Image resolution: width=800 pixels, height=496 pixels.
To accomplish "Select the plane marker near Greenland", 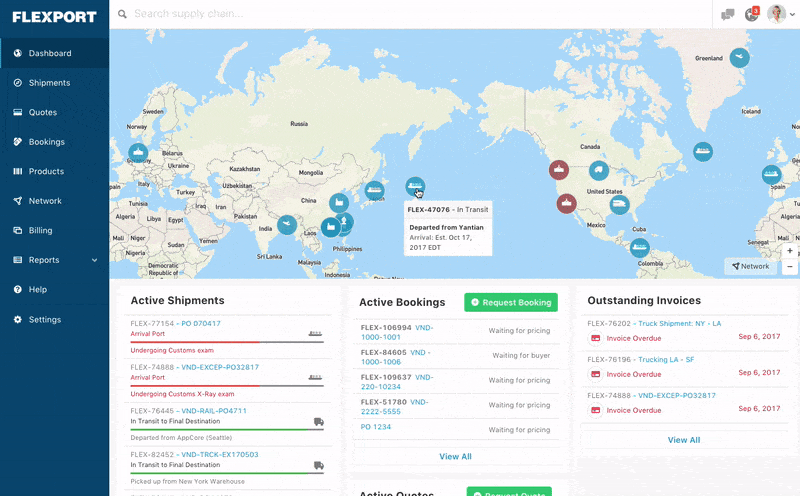I will pyautogui.click(x=739, y=58).
